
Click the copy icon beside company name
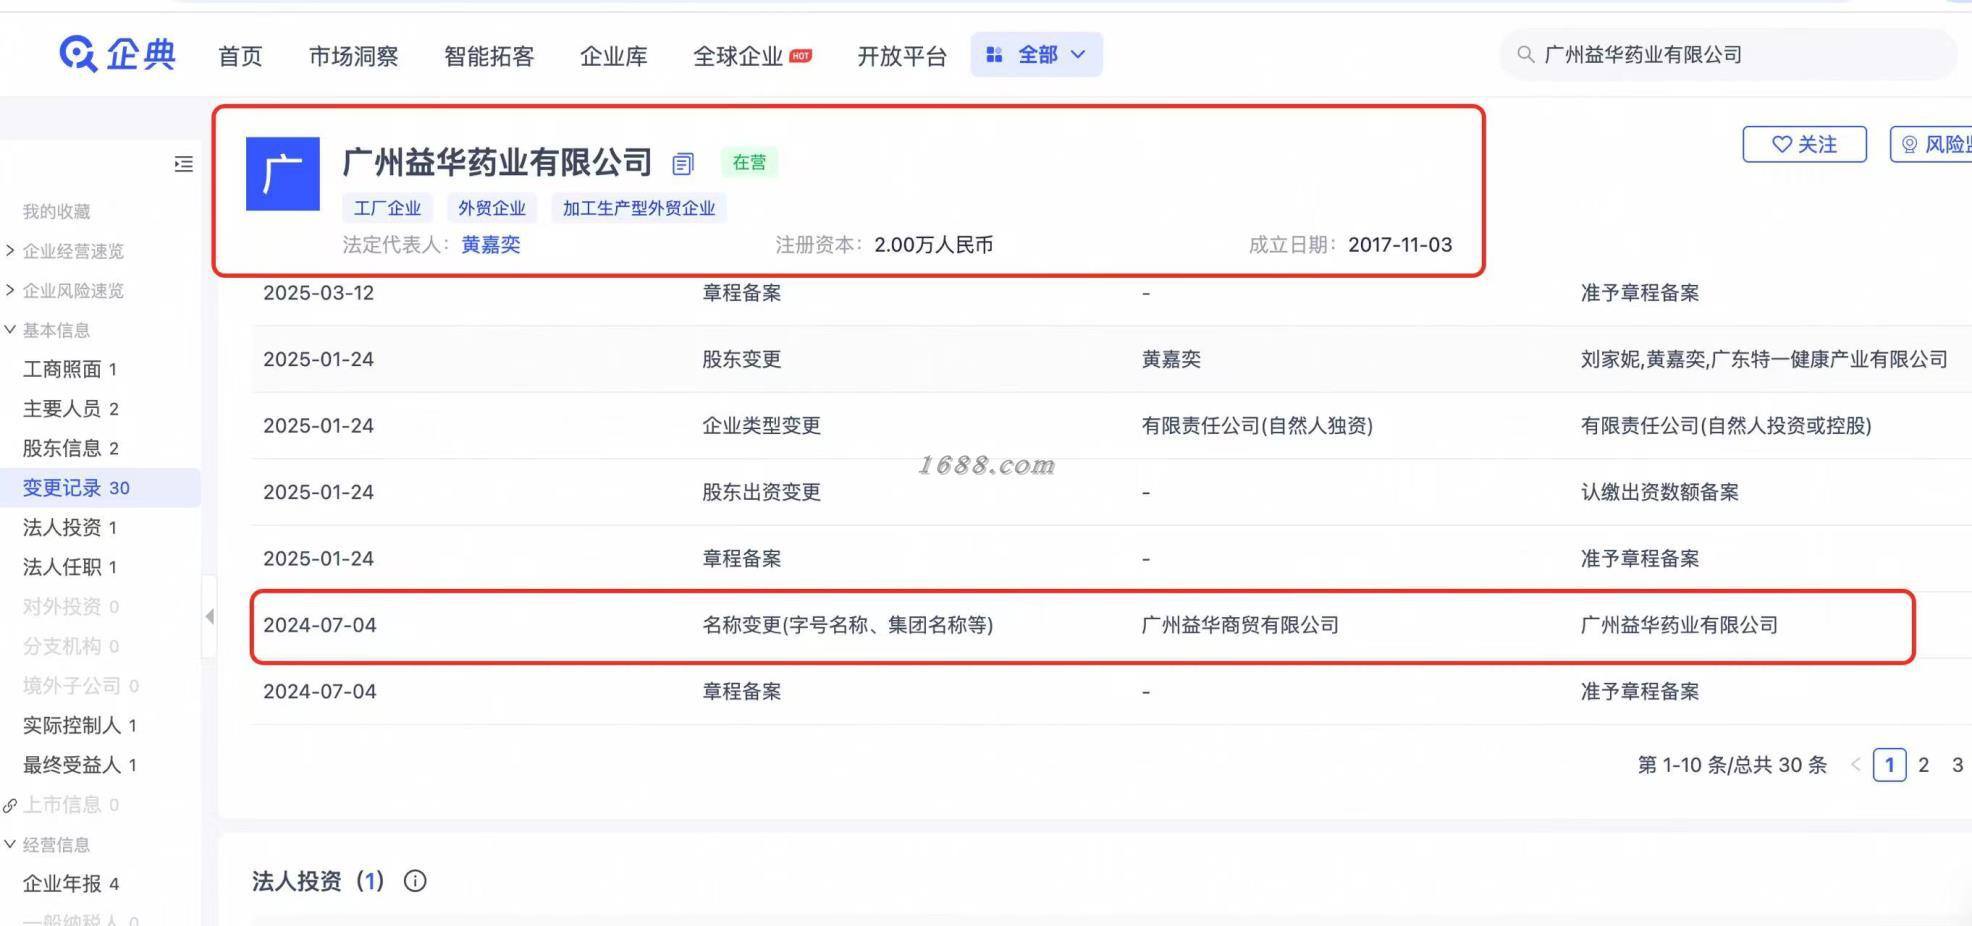[683, 163]
